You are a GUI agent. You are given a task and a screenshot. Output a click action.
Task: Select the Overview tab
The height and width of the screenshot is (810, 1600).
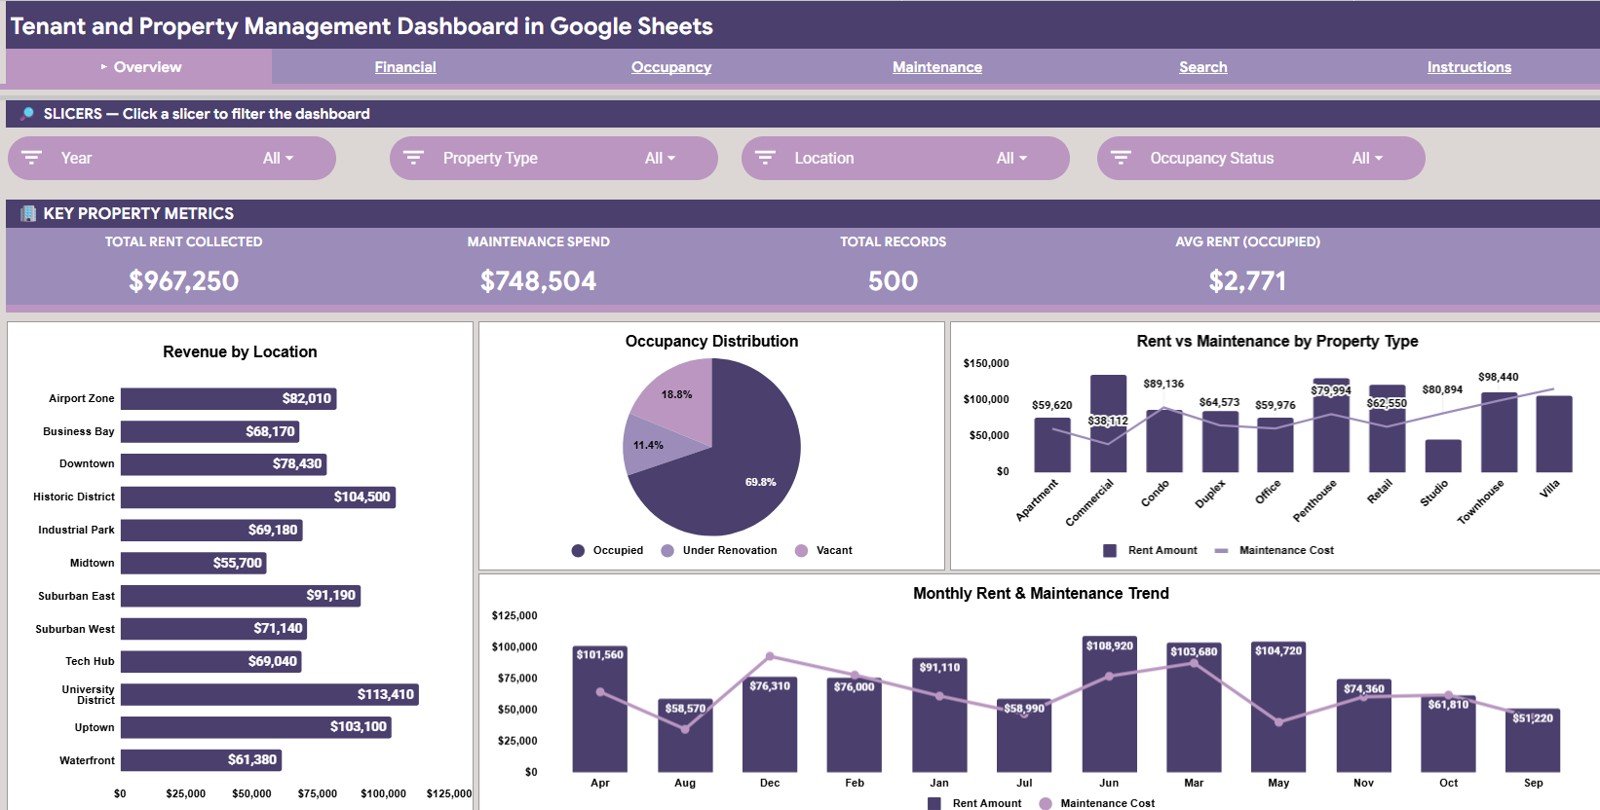click(139, 67)
